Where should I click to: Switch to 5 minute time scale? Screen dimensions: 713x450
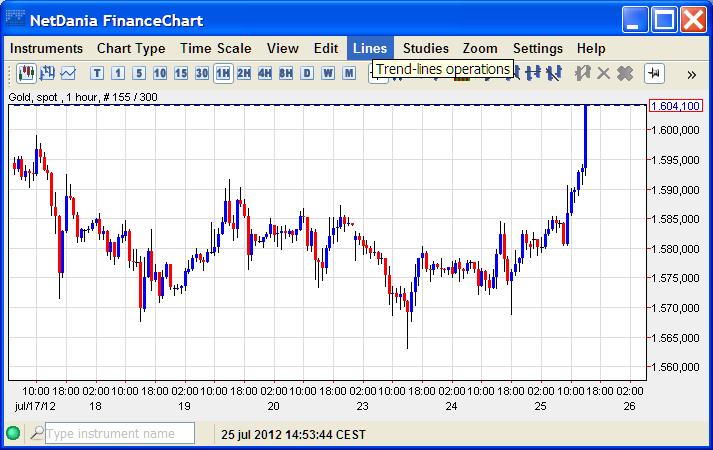point(139,73)
